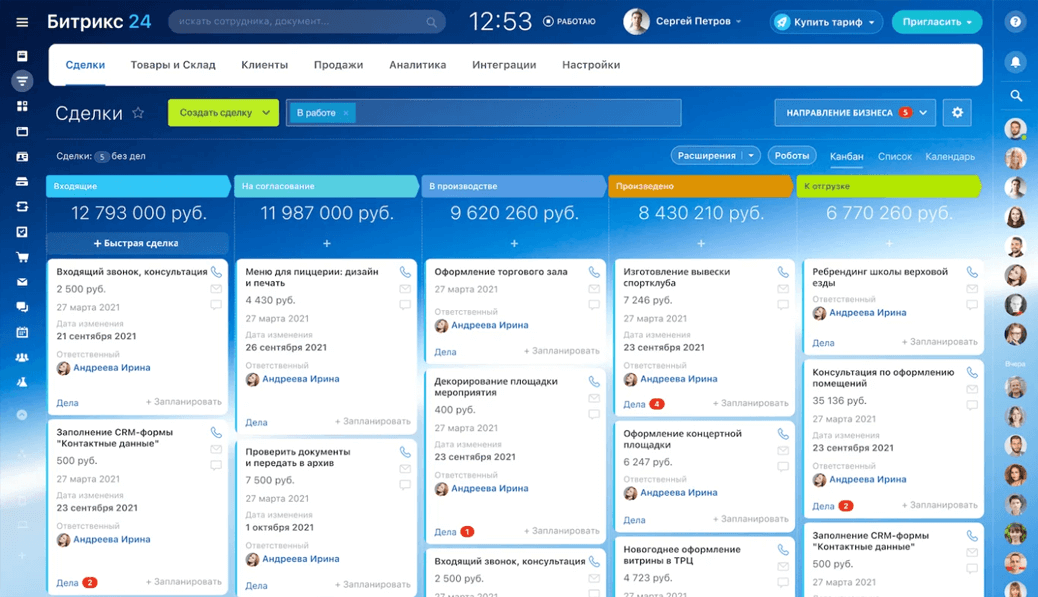Click phone icon on Меню для пиццерии card
The image size is (1038, 597).
coord(405,272)
